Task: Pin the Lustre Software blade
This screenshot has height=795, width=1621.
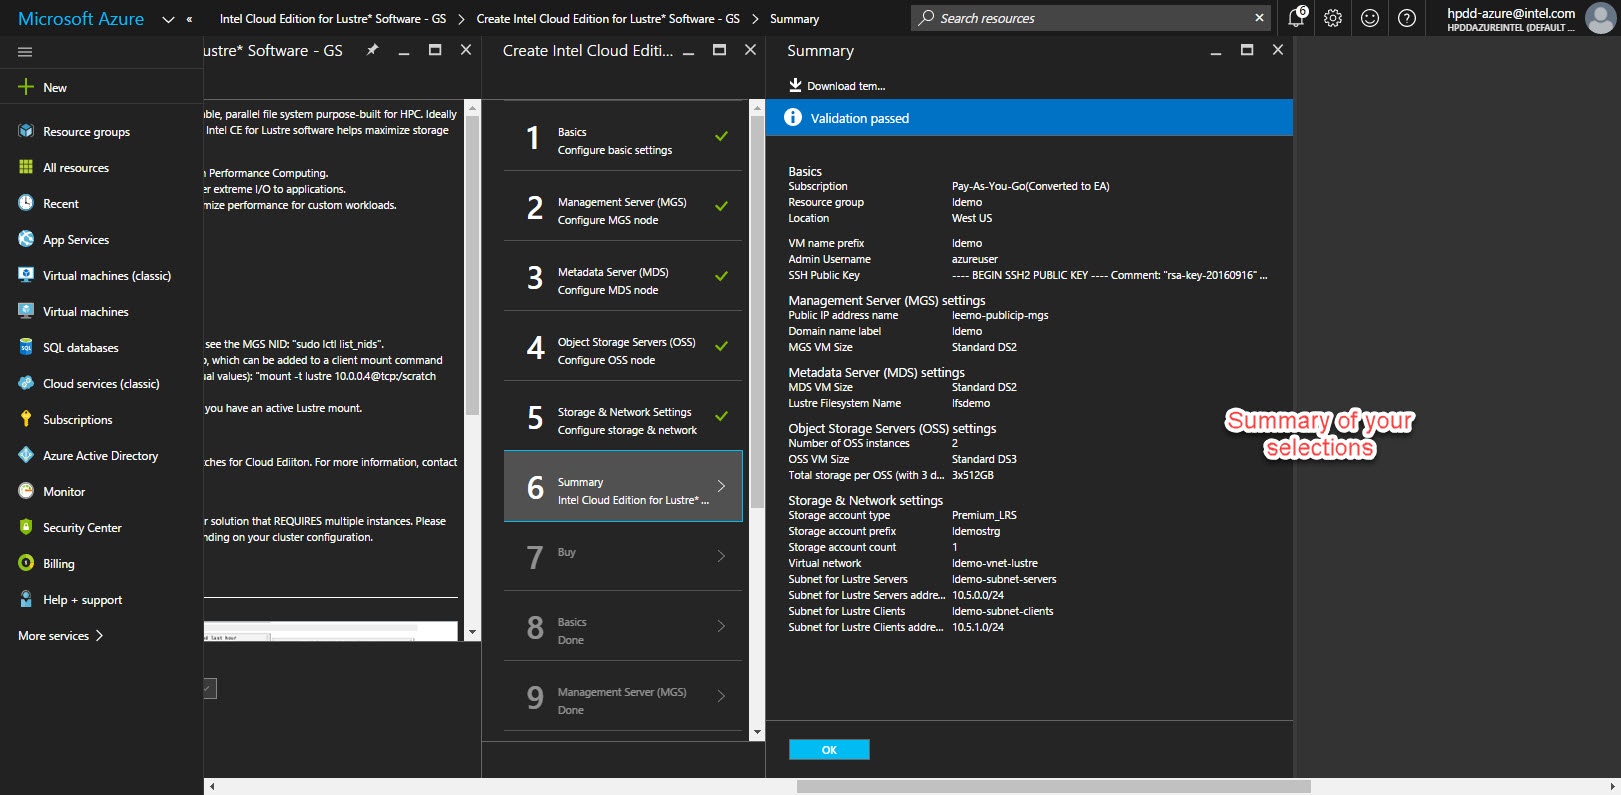Action: click(x=372, y=50)
